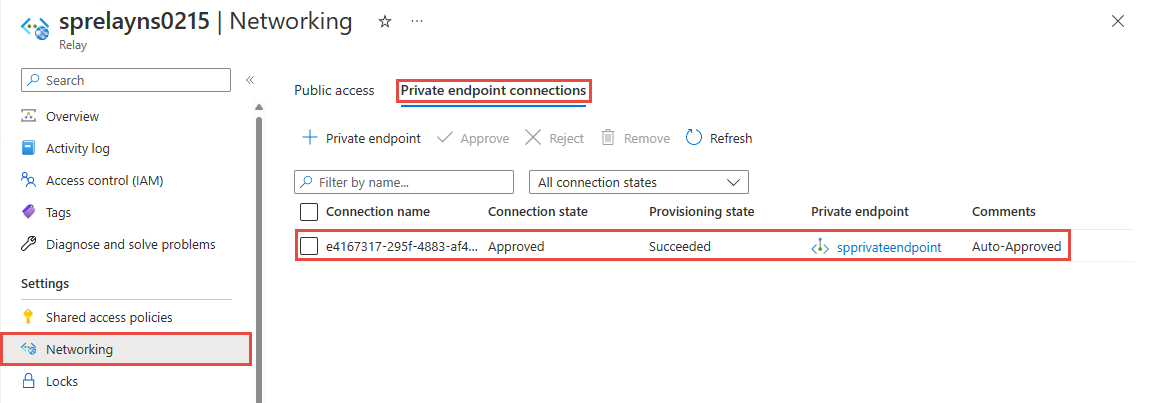Open Tags in the sidebar

coord(58,212)
